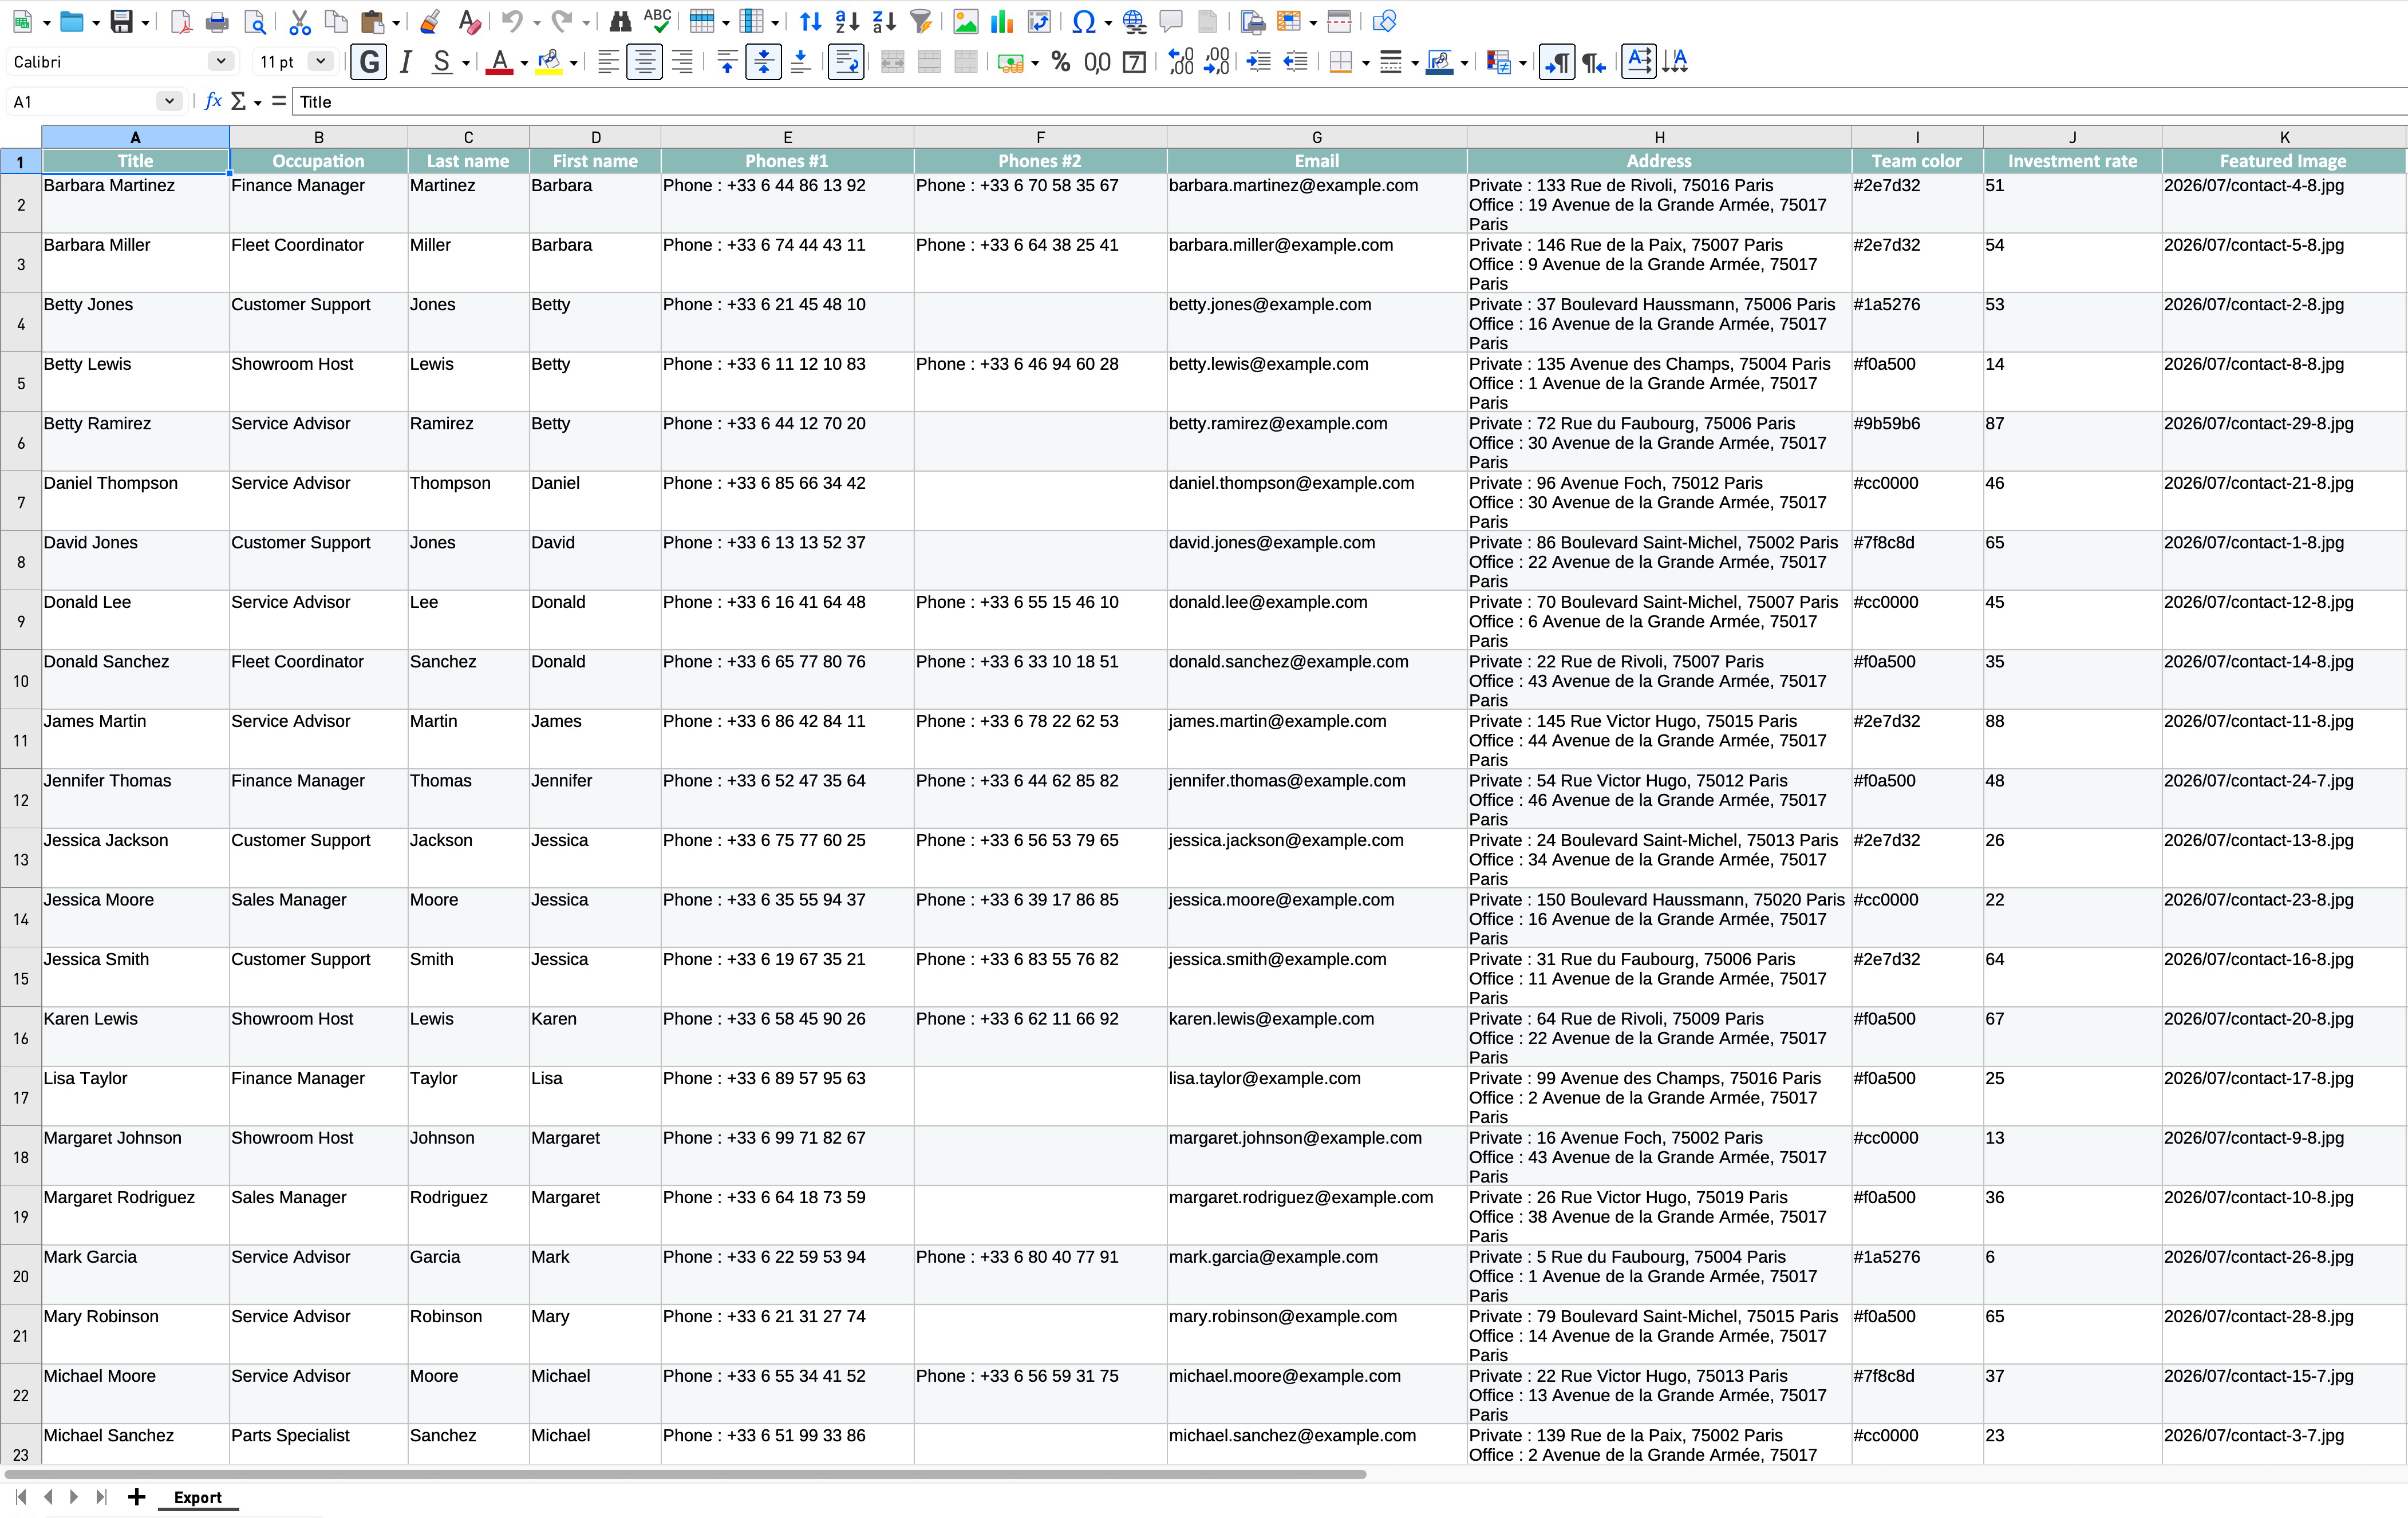The width and height of the screenshot is (2408, 1518).
Task: Enable right-to-left text direction
Action: [1595, 62]
